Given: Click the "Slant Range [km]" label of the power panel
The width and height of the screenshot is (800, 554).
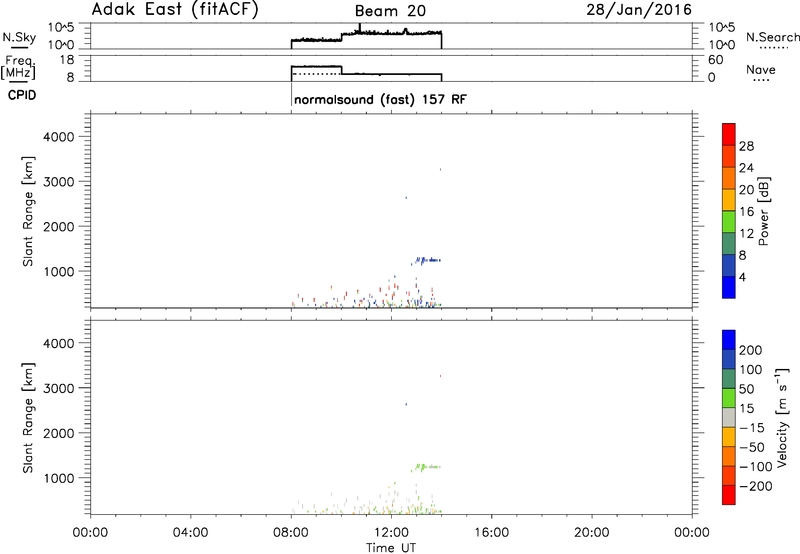Looking at the screenshot, I should pos(28,211).
